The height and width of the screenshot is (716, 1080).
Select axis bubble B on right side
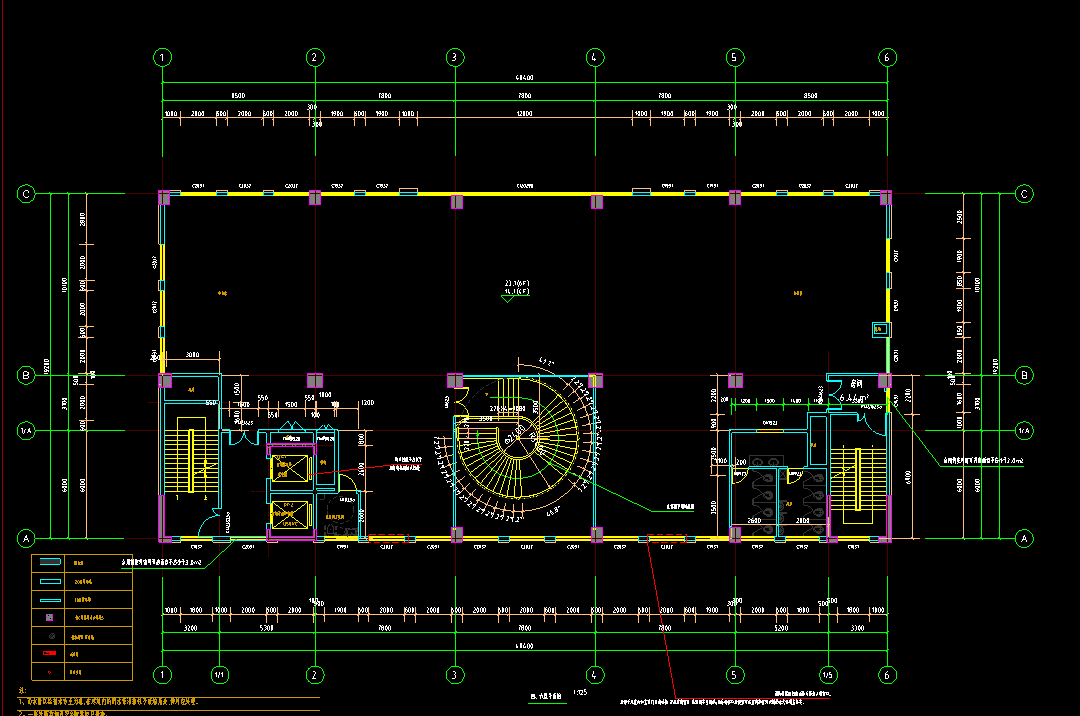[1024, 376]
